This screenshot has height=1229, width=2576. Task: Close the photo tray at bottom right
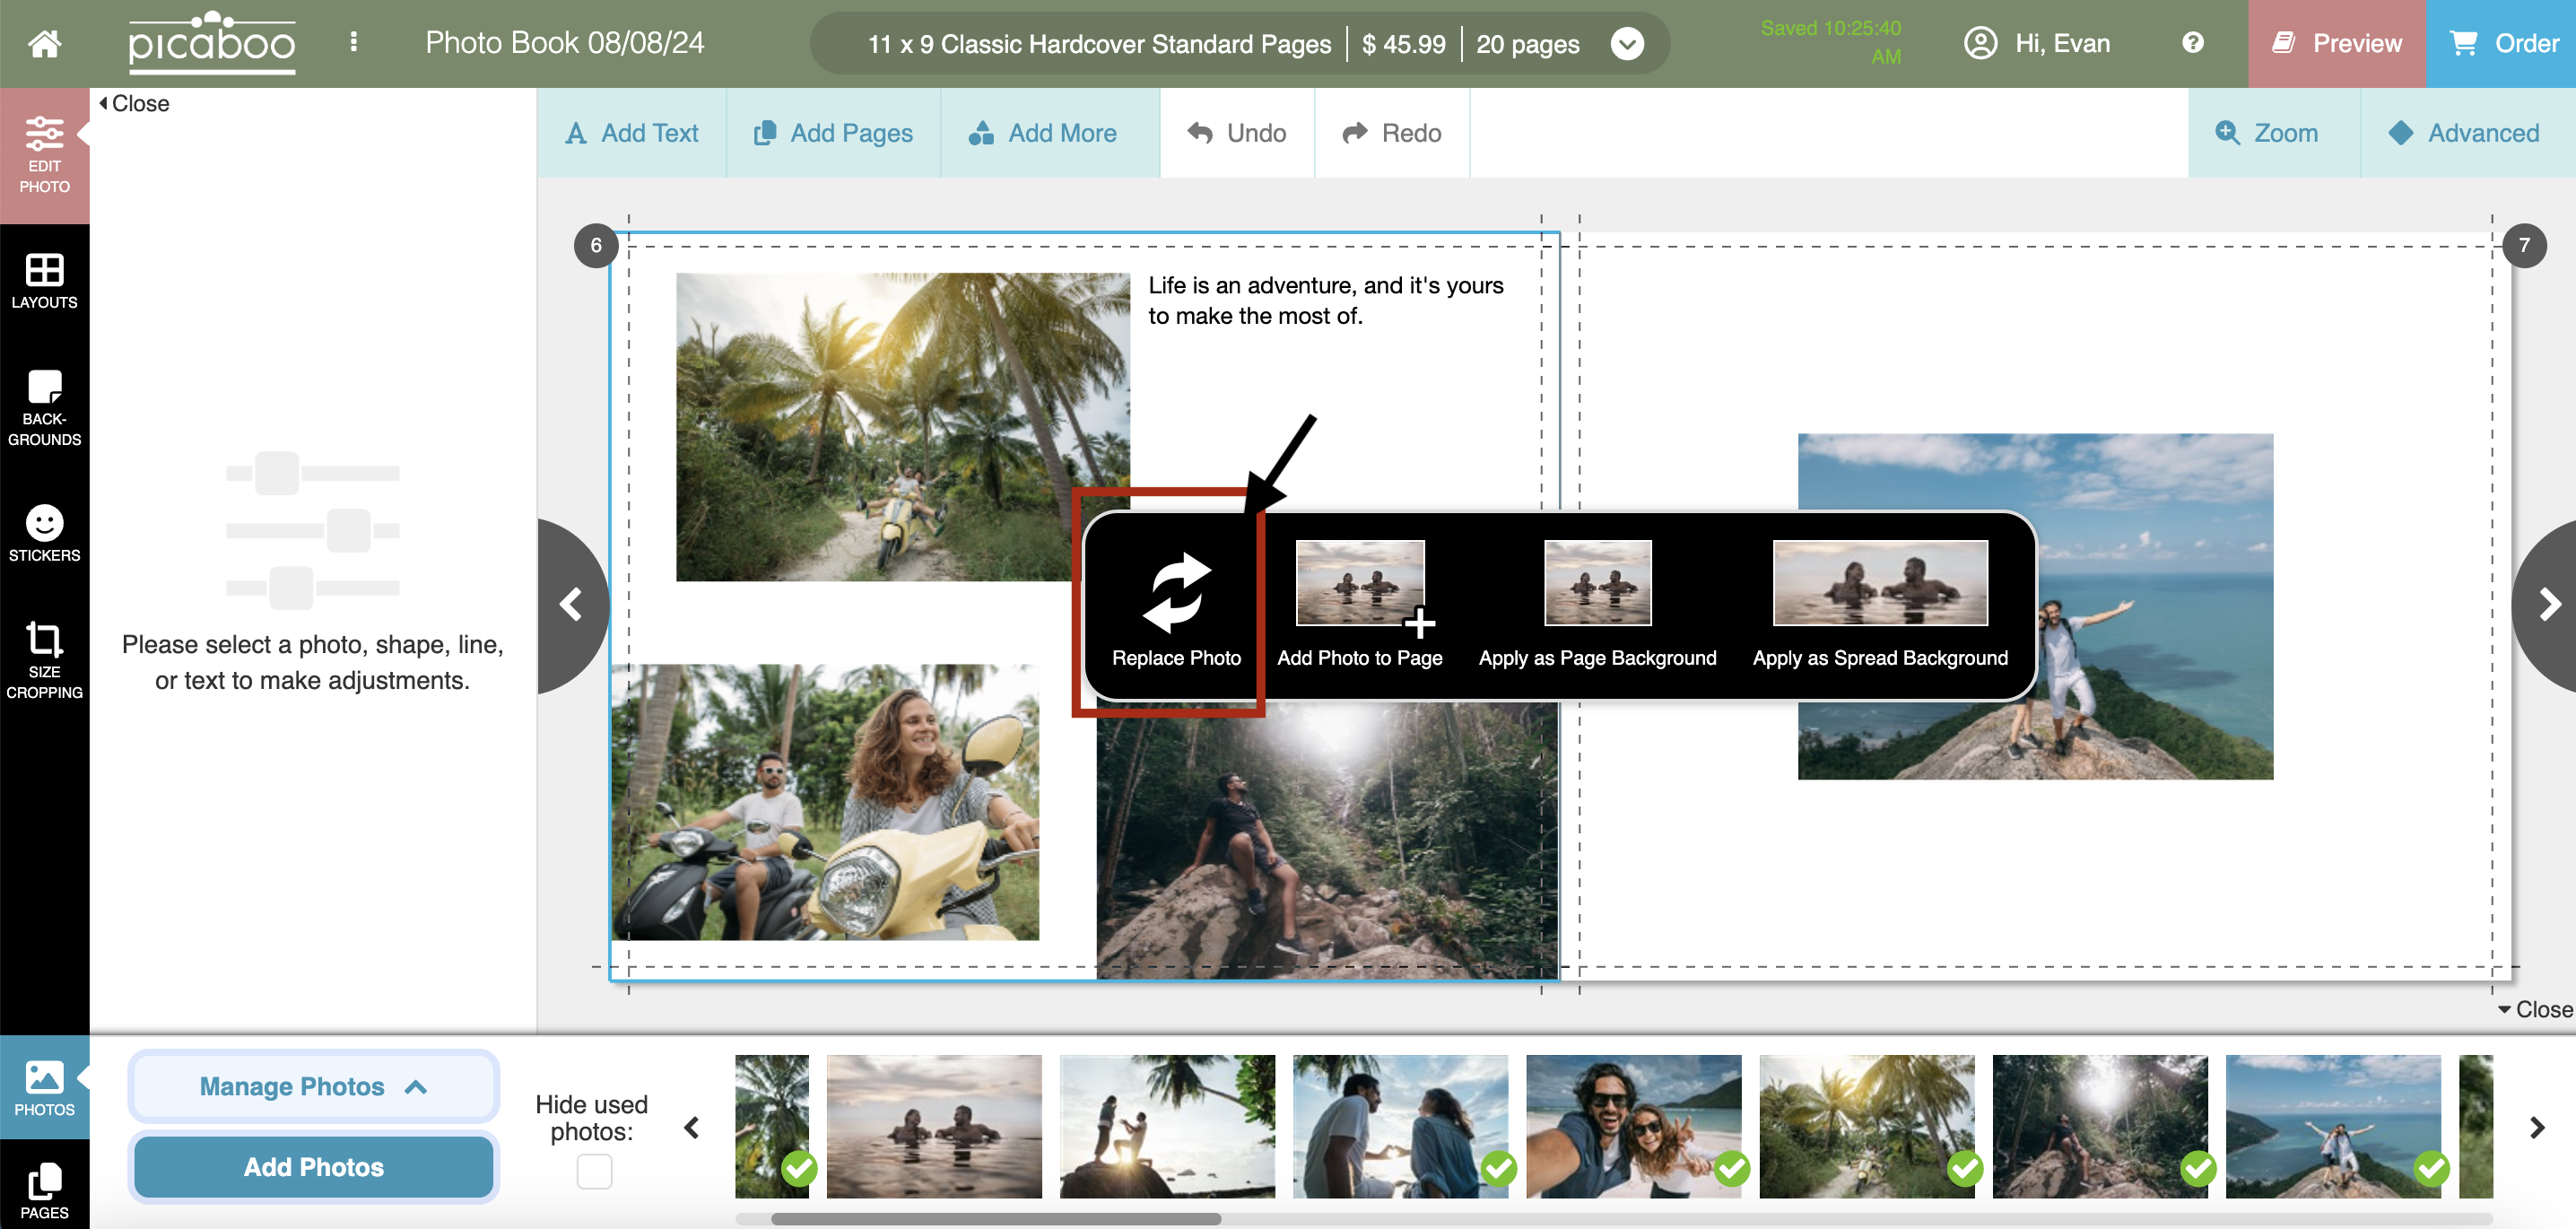(x=2535, y=1010)
